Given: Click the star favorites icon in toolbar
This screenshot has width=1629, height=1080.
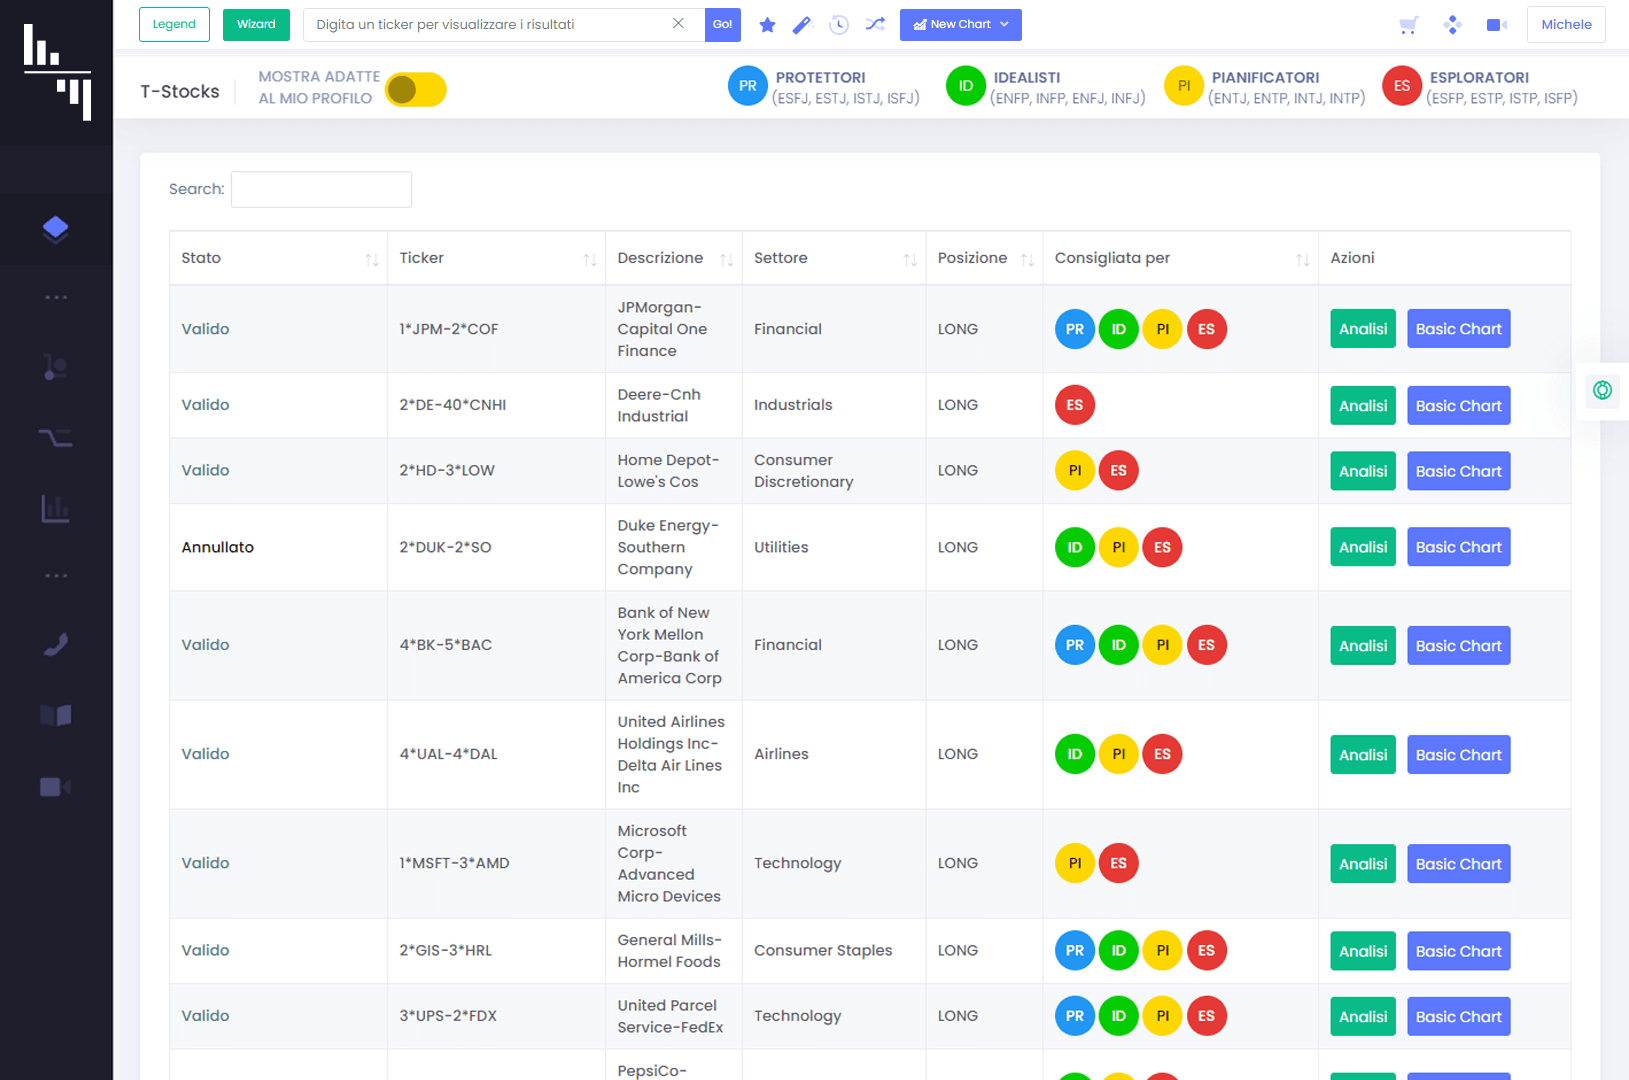Looking at the screenshot, I should (767, 25).
